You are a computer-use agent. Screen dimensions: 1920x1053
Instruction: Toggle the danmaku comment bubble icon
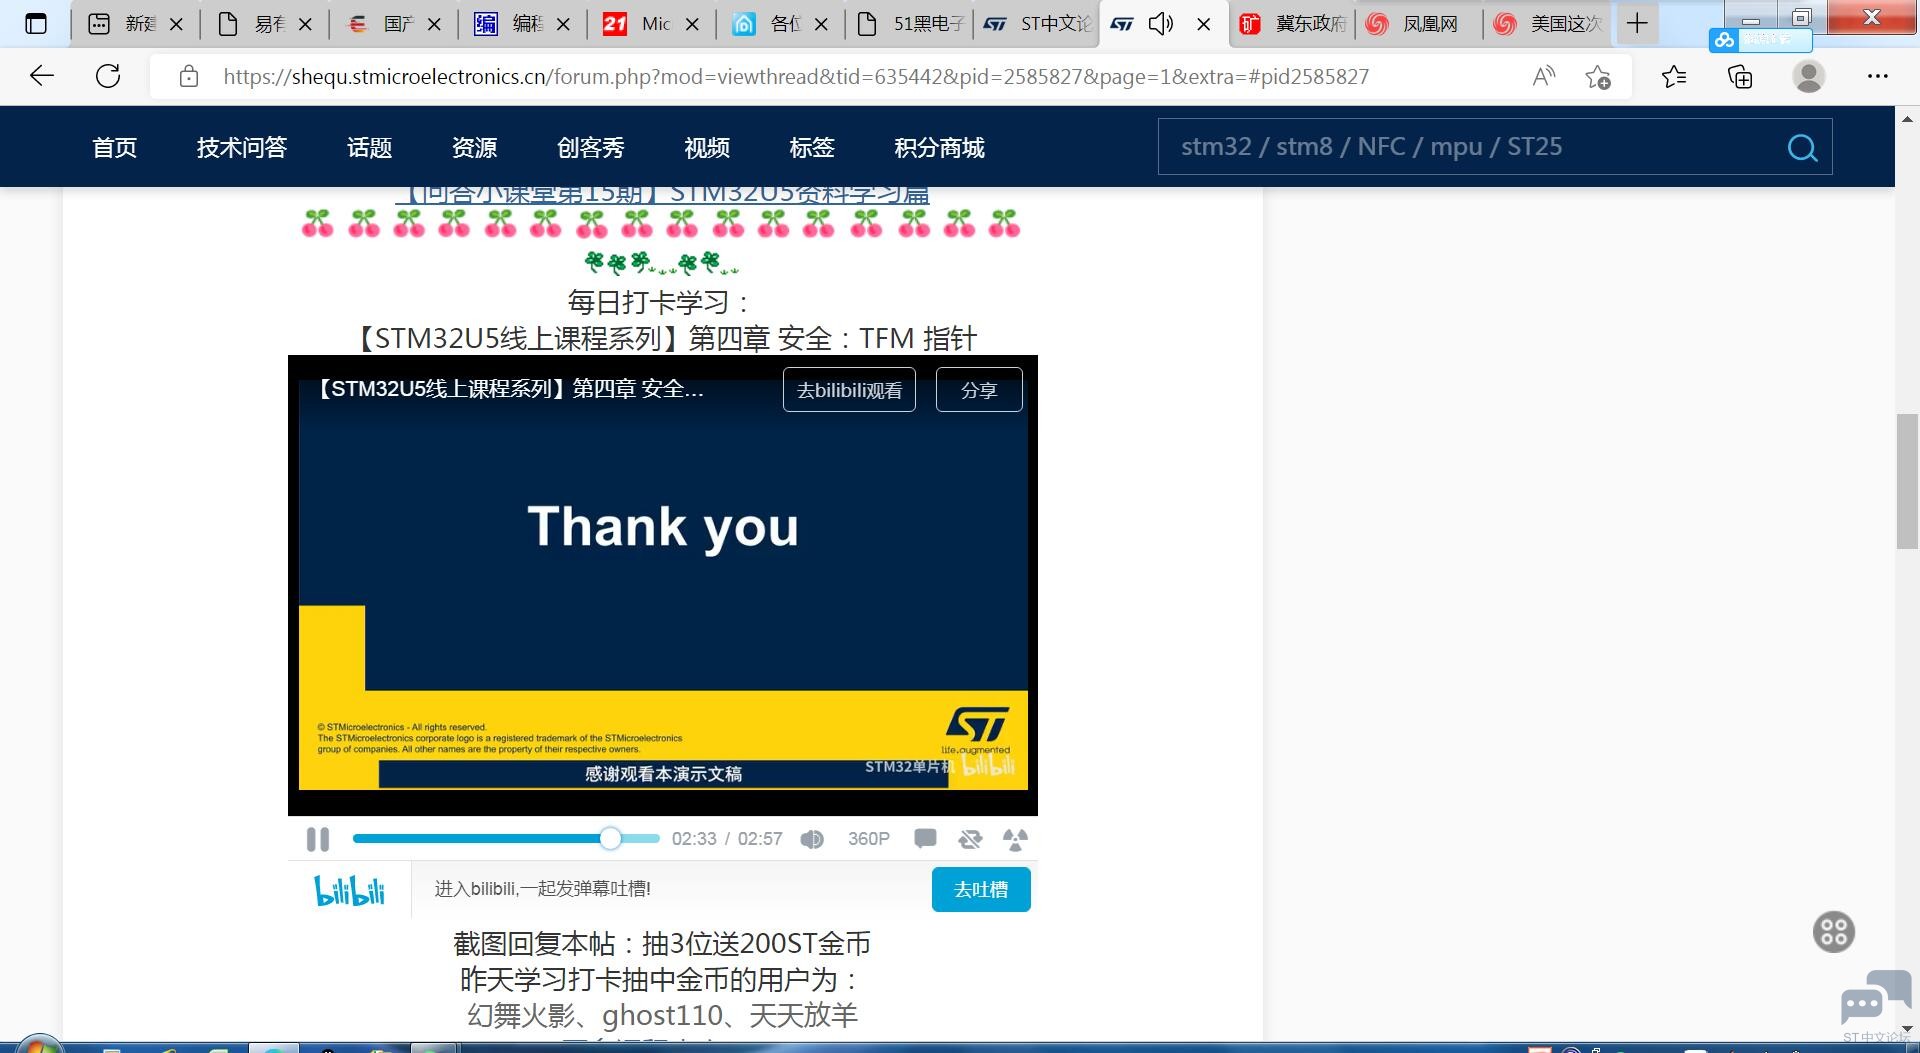925,839
